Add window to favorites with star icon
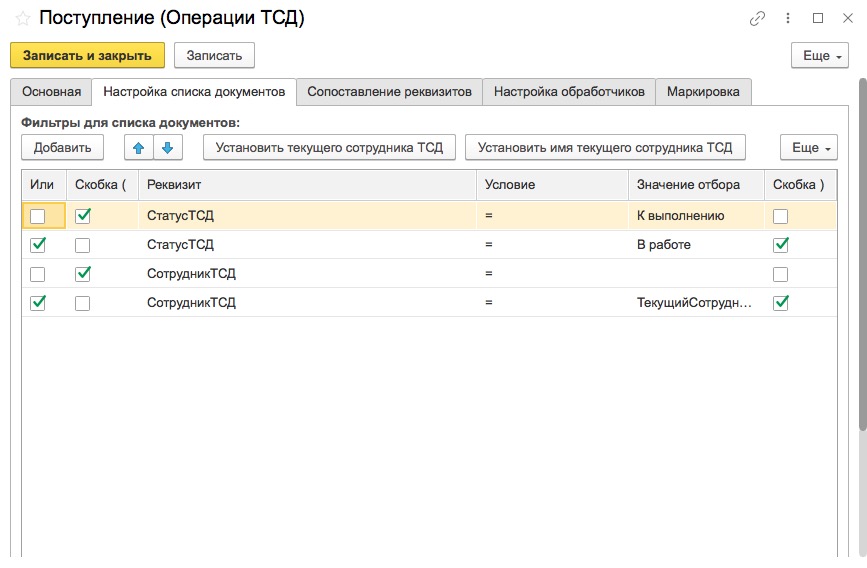The image size is (867, 568). pos(23,19)
